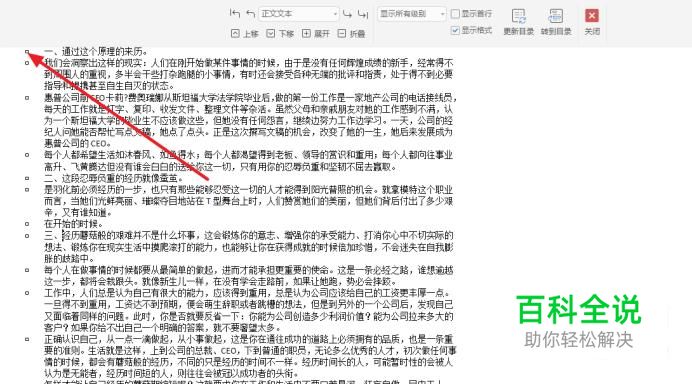Select bullet of paragraph starting 工作中，人们总是
Image resolution: width=692 pixels, height=384 pixels.
(27, 293)
